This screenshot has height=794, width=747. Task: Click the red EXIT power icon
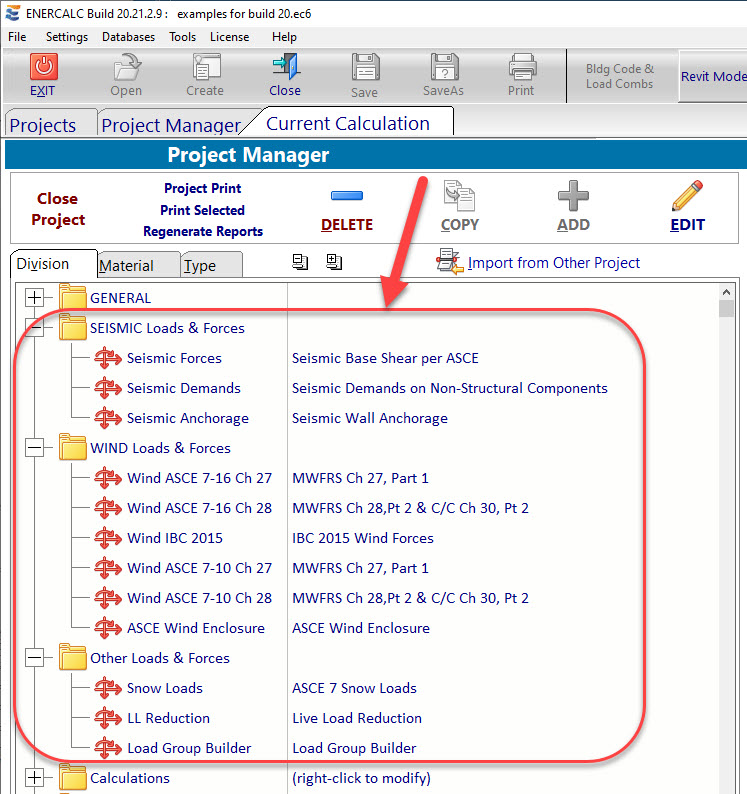coord(43,67)
